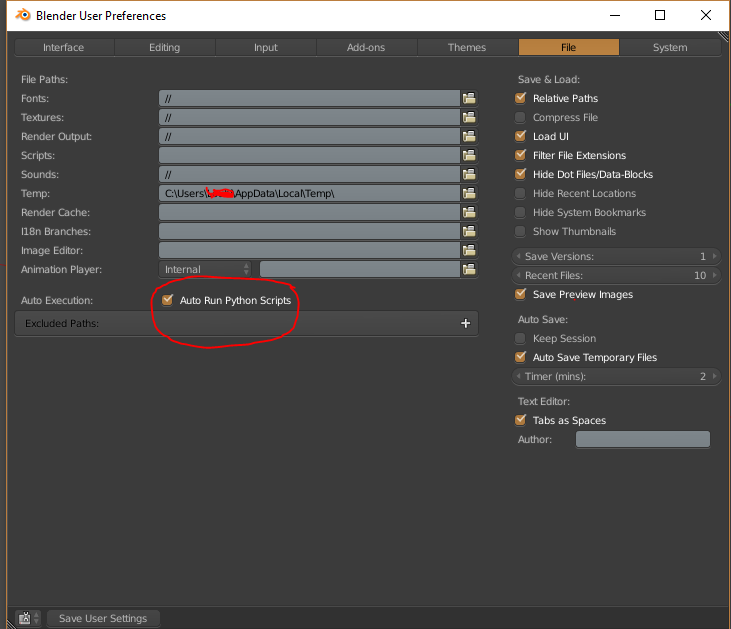Viewport: 731px width, 629px height.
Task: Switch to System tab
Action: 670,47
